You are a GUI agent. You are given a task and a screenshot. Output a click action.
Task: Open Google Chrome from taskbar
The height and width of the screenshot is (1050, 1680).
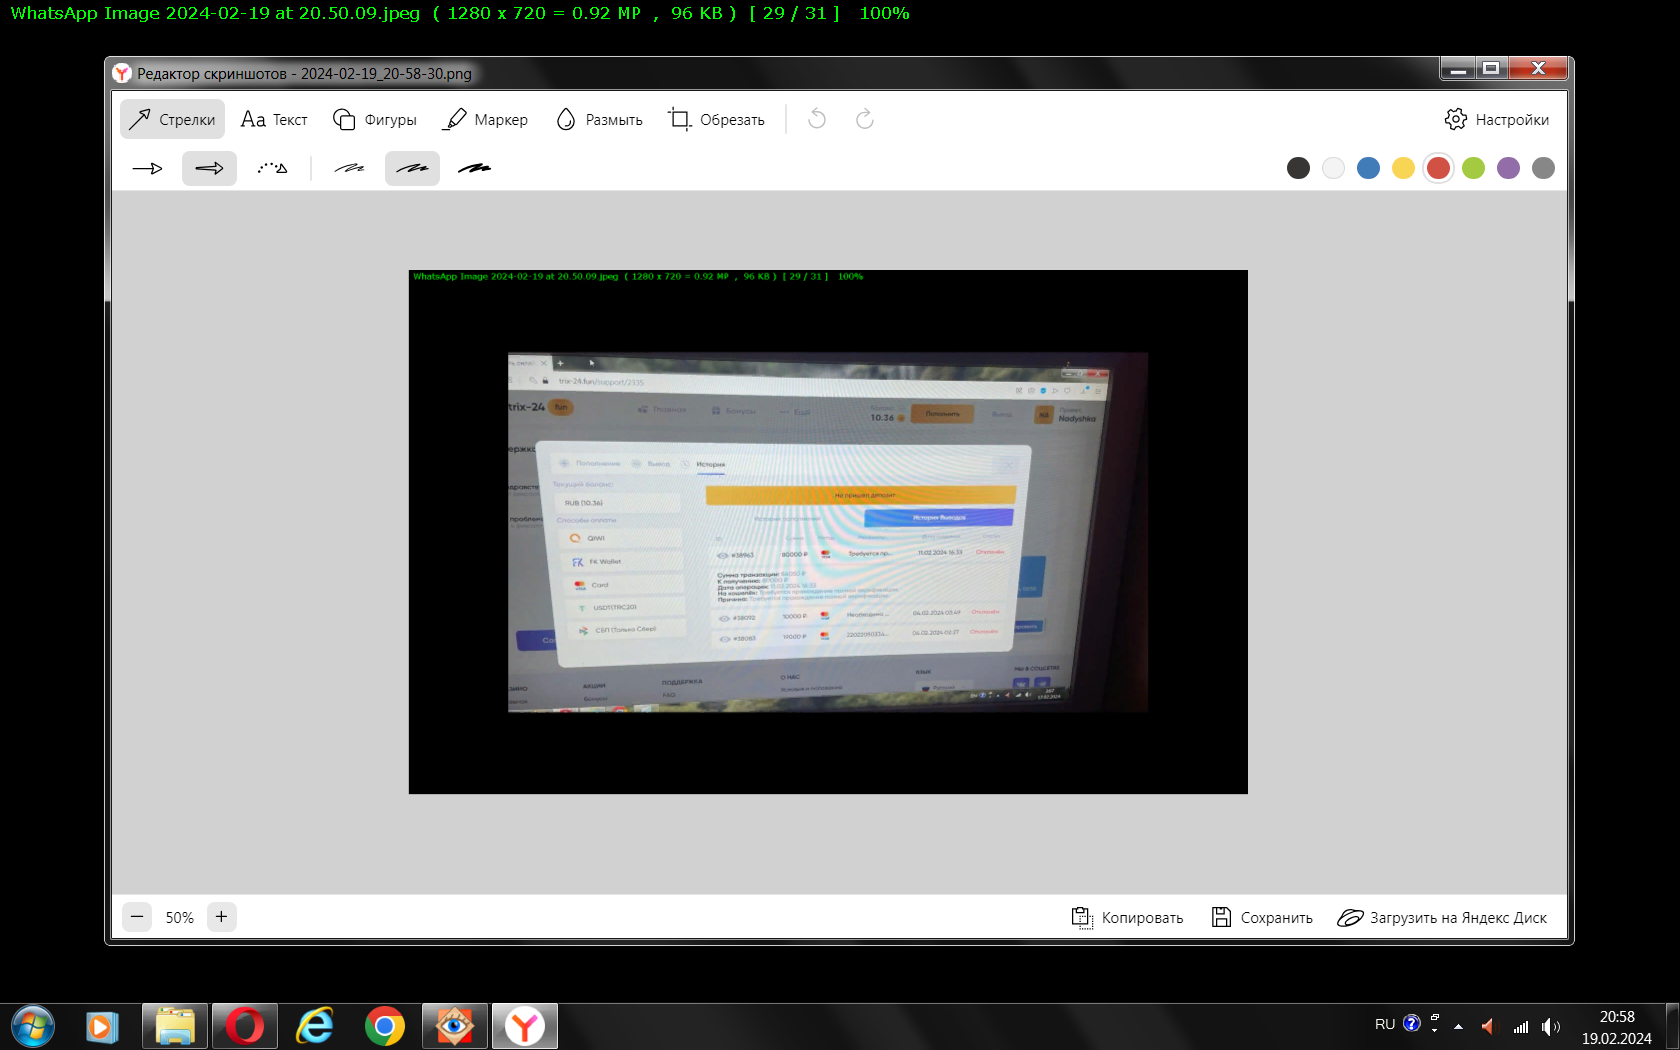[385, 1026]
